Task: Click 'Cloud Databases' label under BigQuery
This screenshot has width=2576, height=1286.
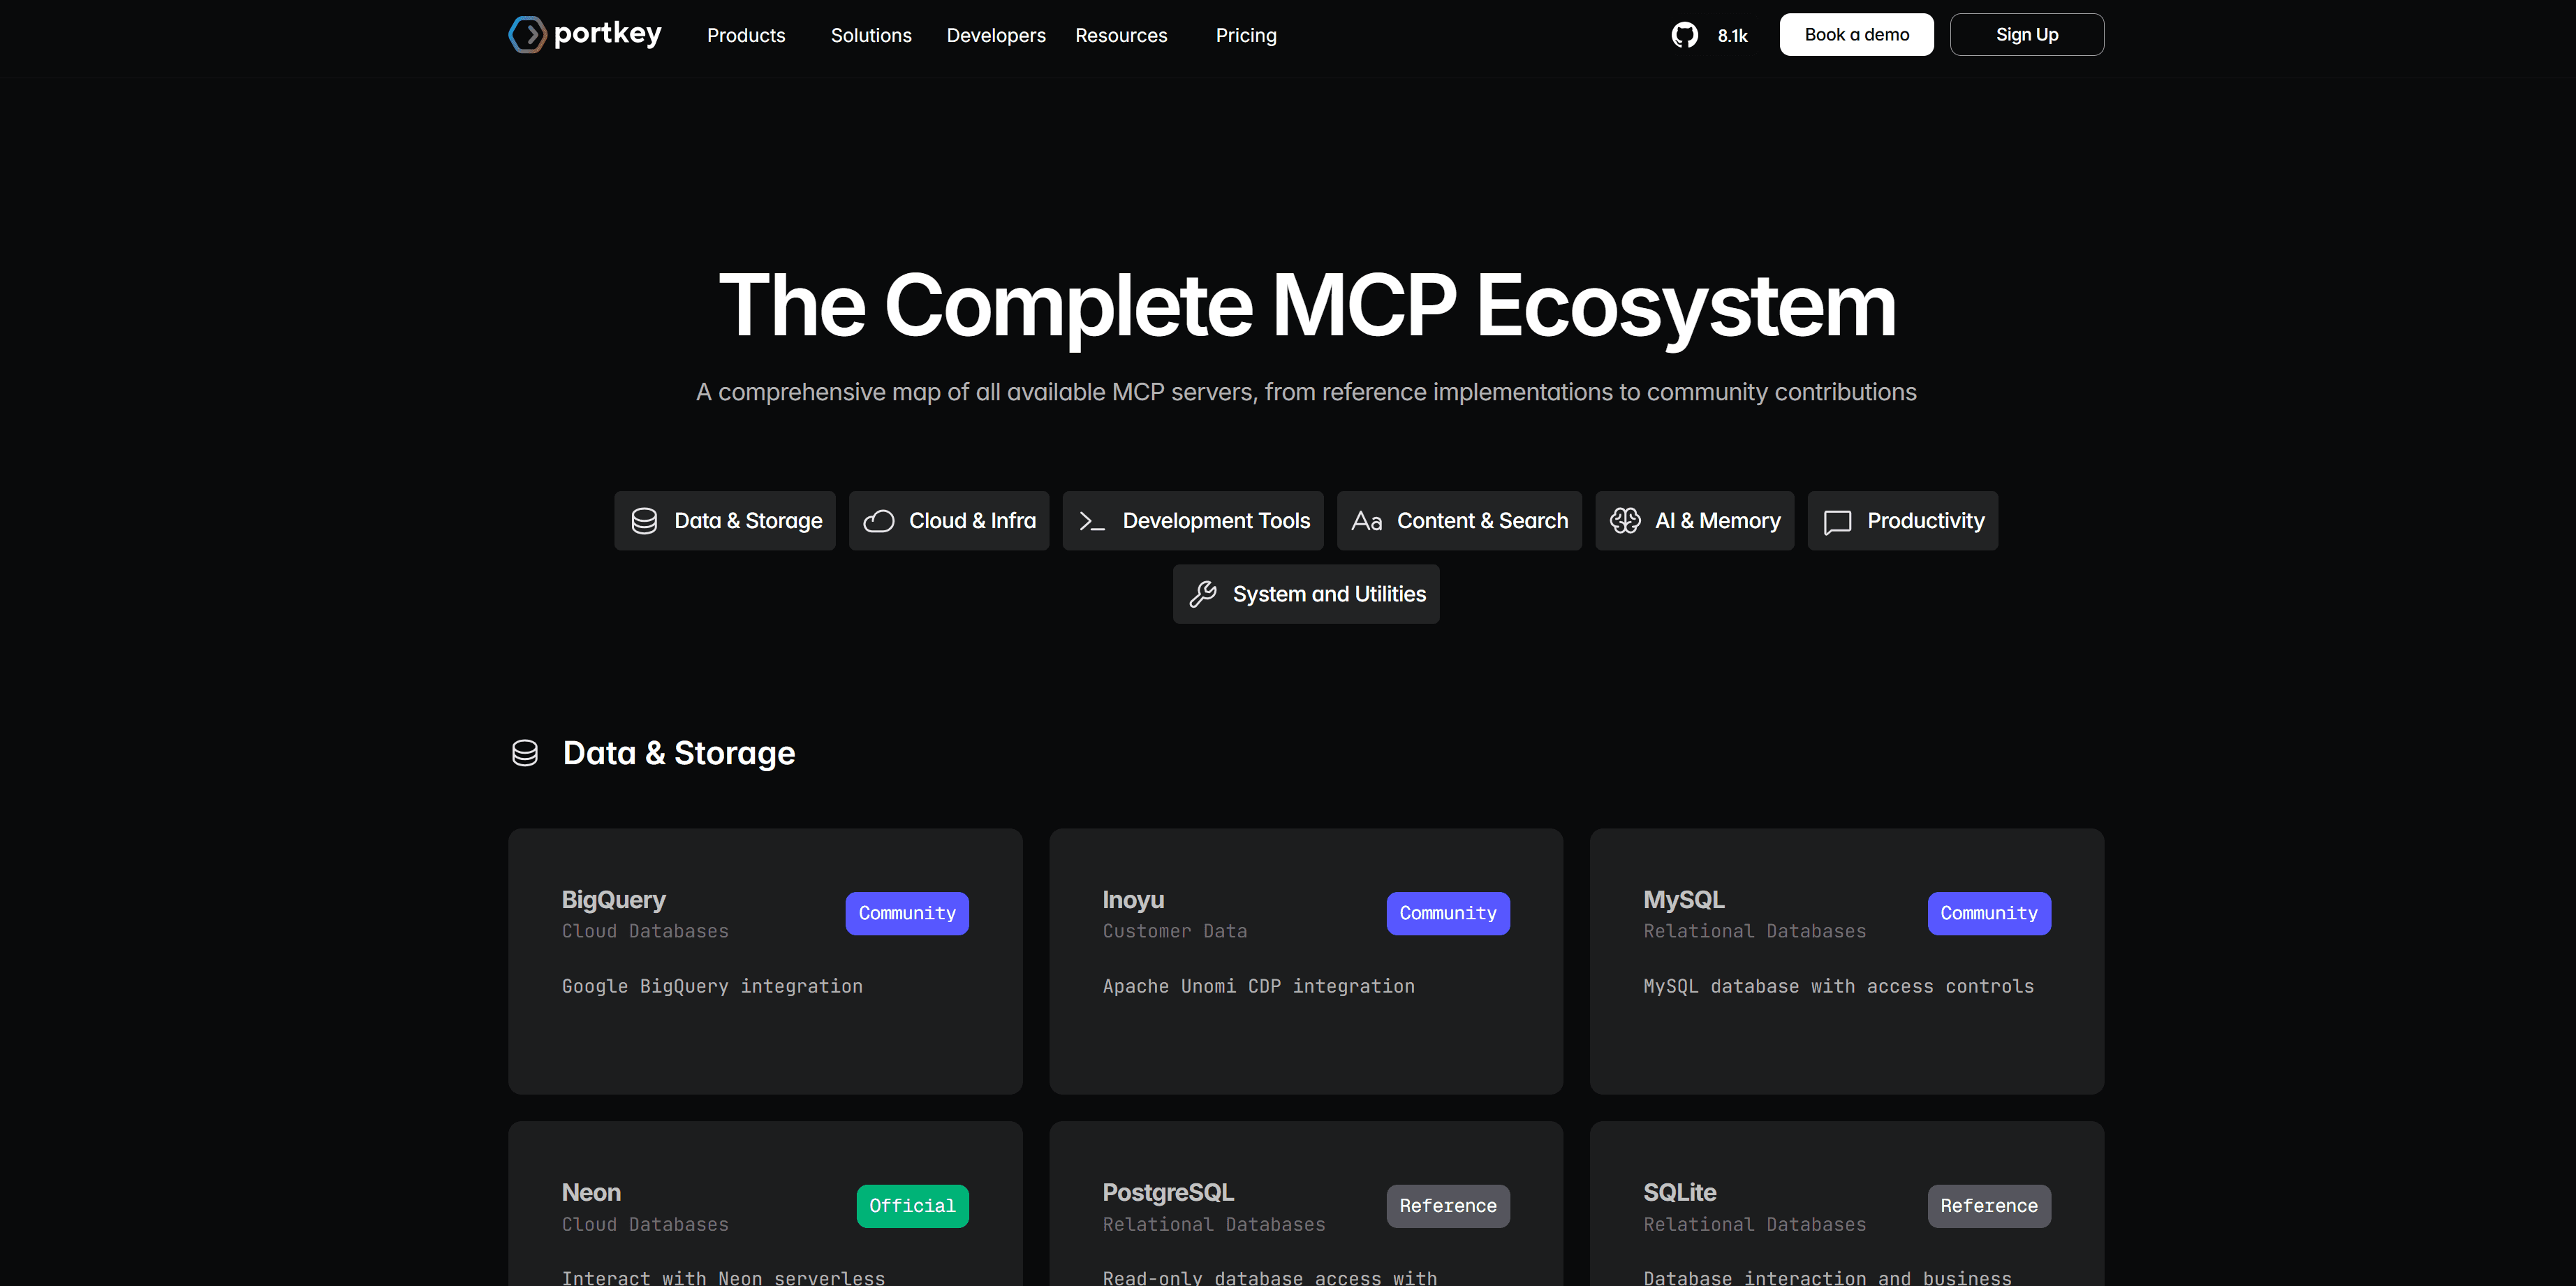Action: (x=645, y=931)
